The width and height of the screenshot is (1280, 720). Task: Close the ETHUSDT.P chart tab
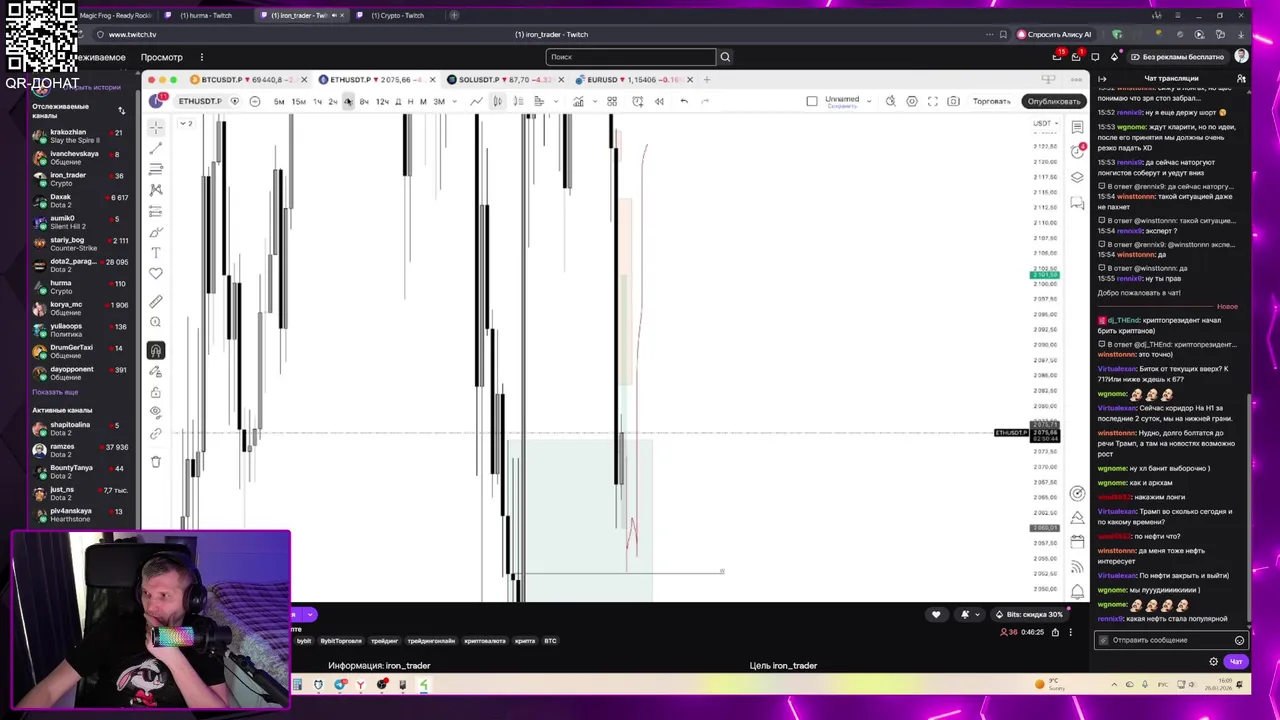[x=432, y=79]
